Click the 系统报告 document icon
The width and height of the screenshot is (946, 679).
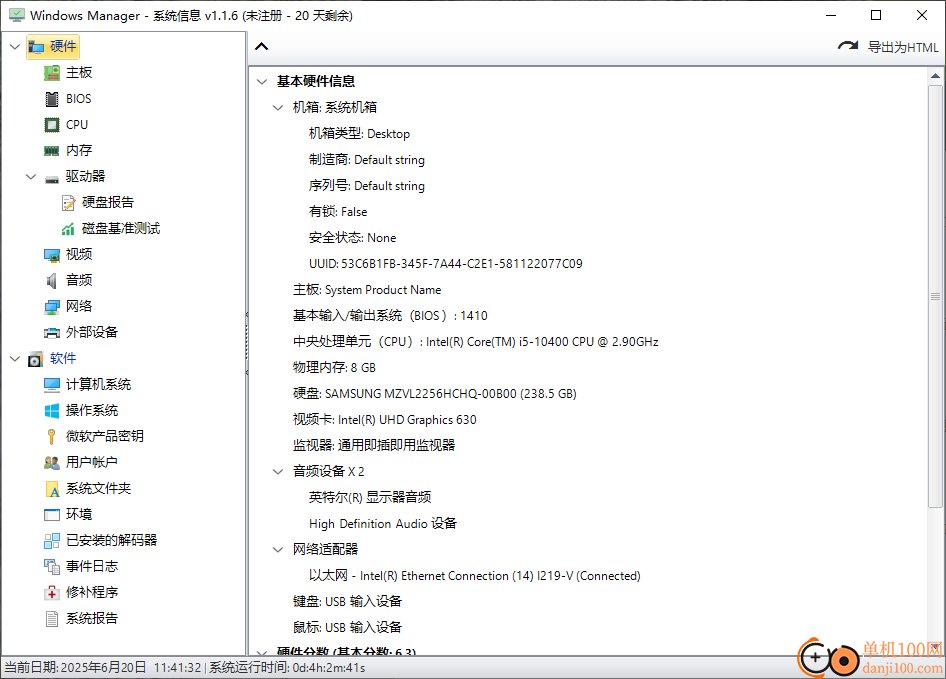pos(52,619)
